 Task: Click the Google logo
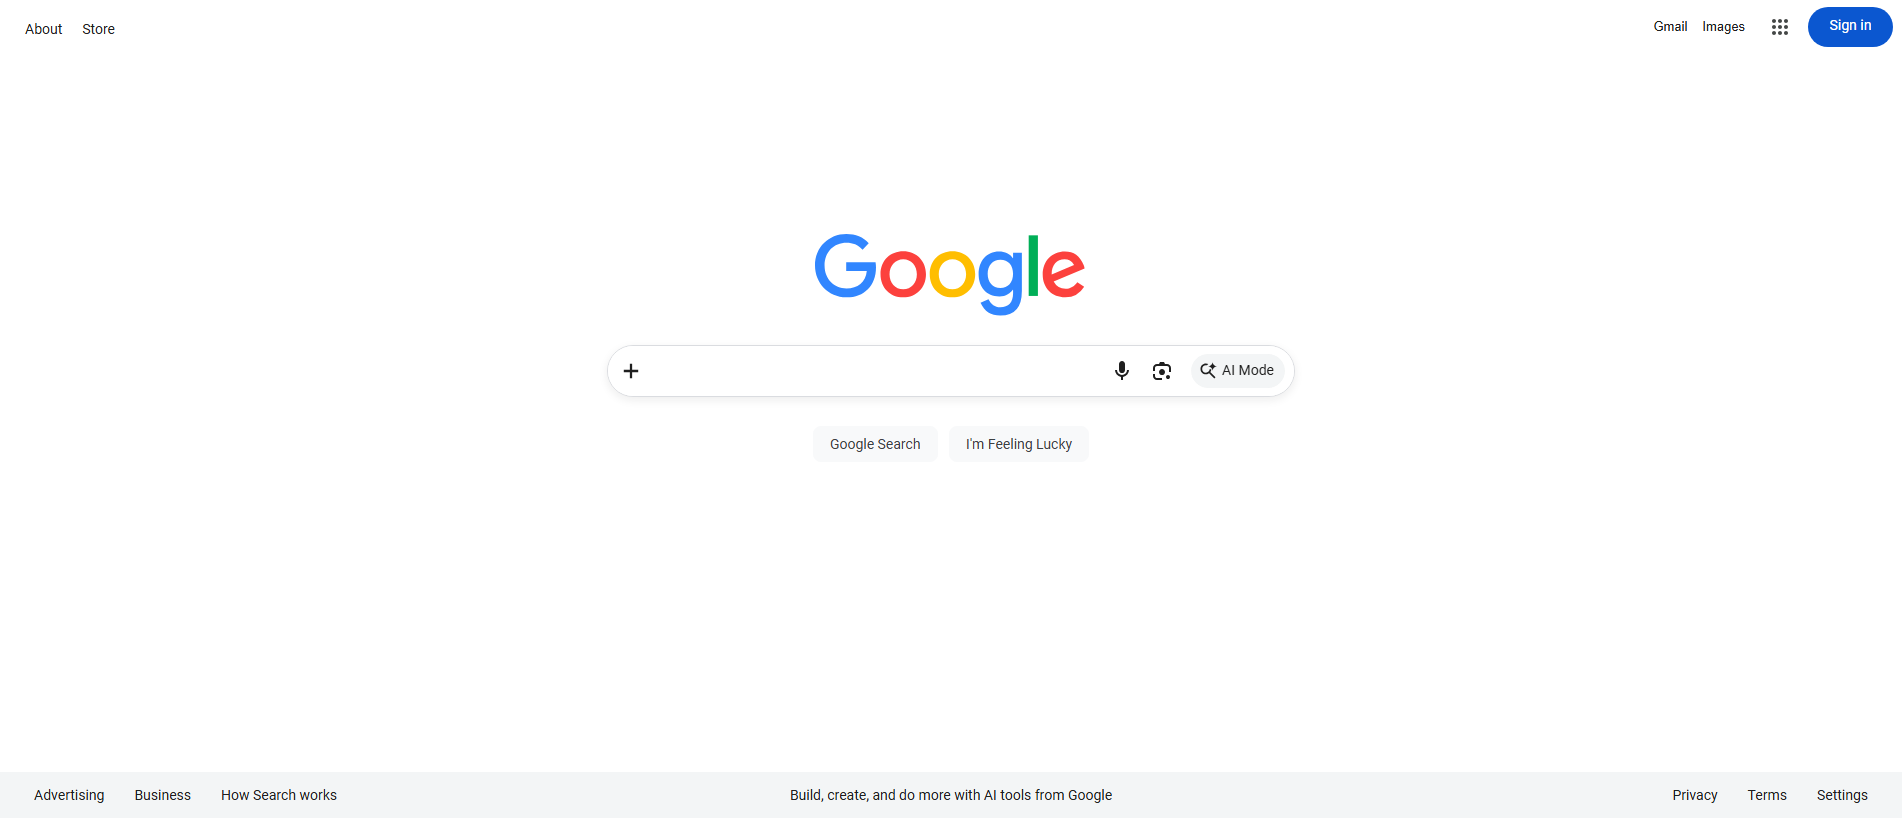point(950,273)
